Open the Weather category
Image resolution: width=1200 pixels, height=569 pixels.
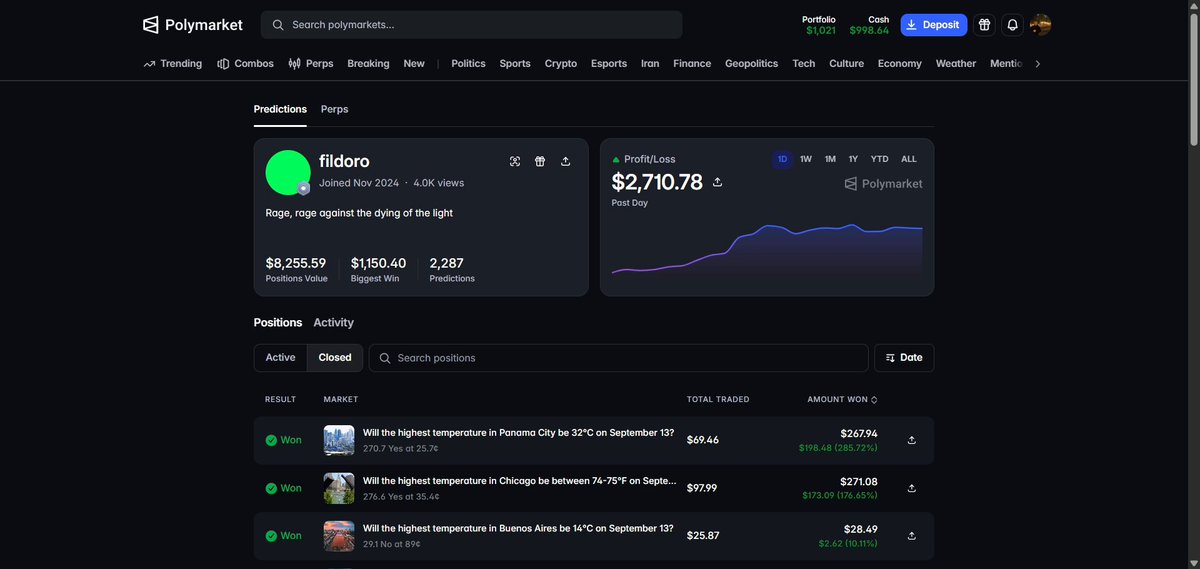tap(956, 63)
